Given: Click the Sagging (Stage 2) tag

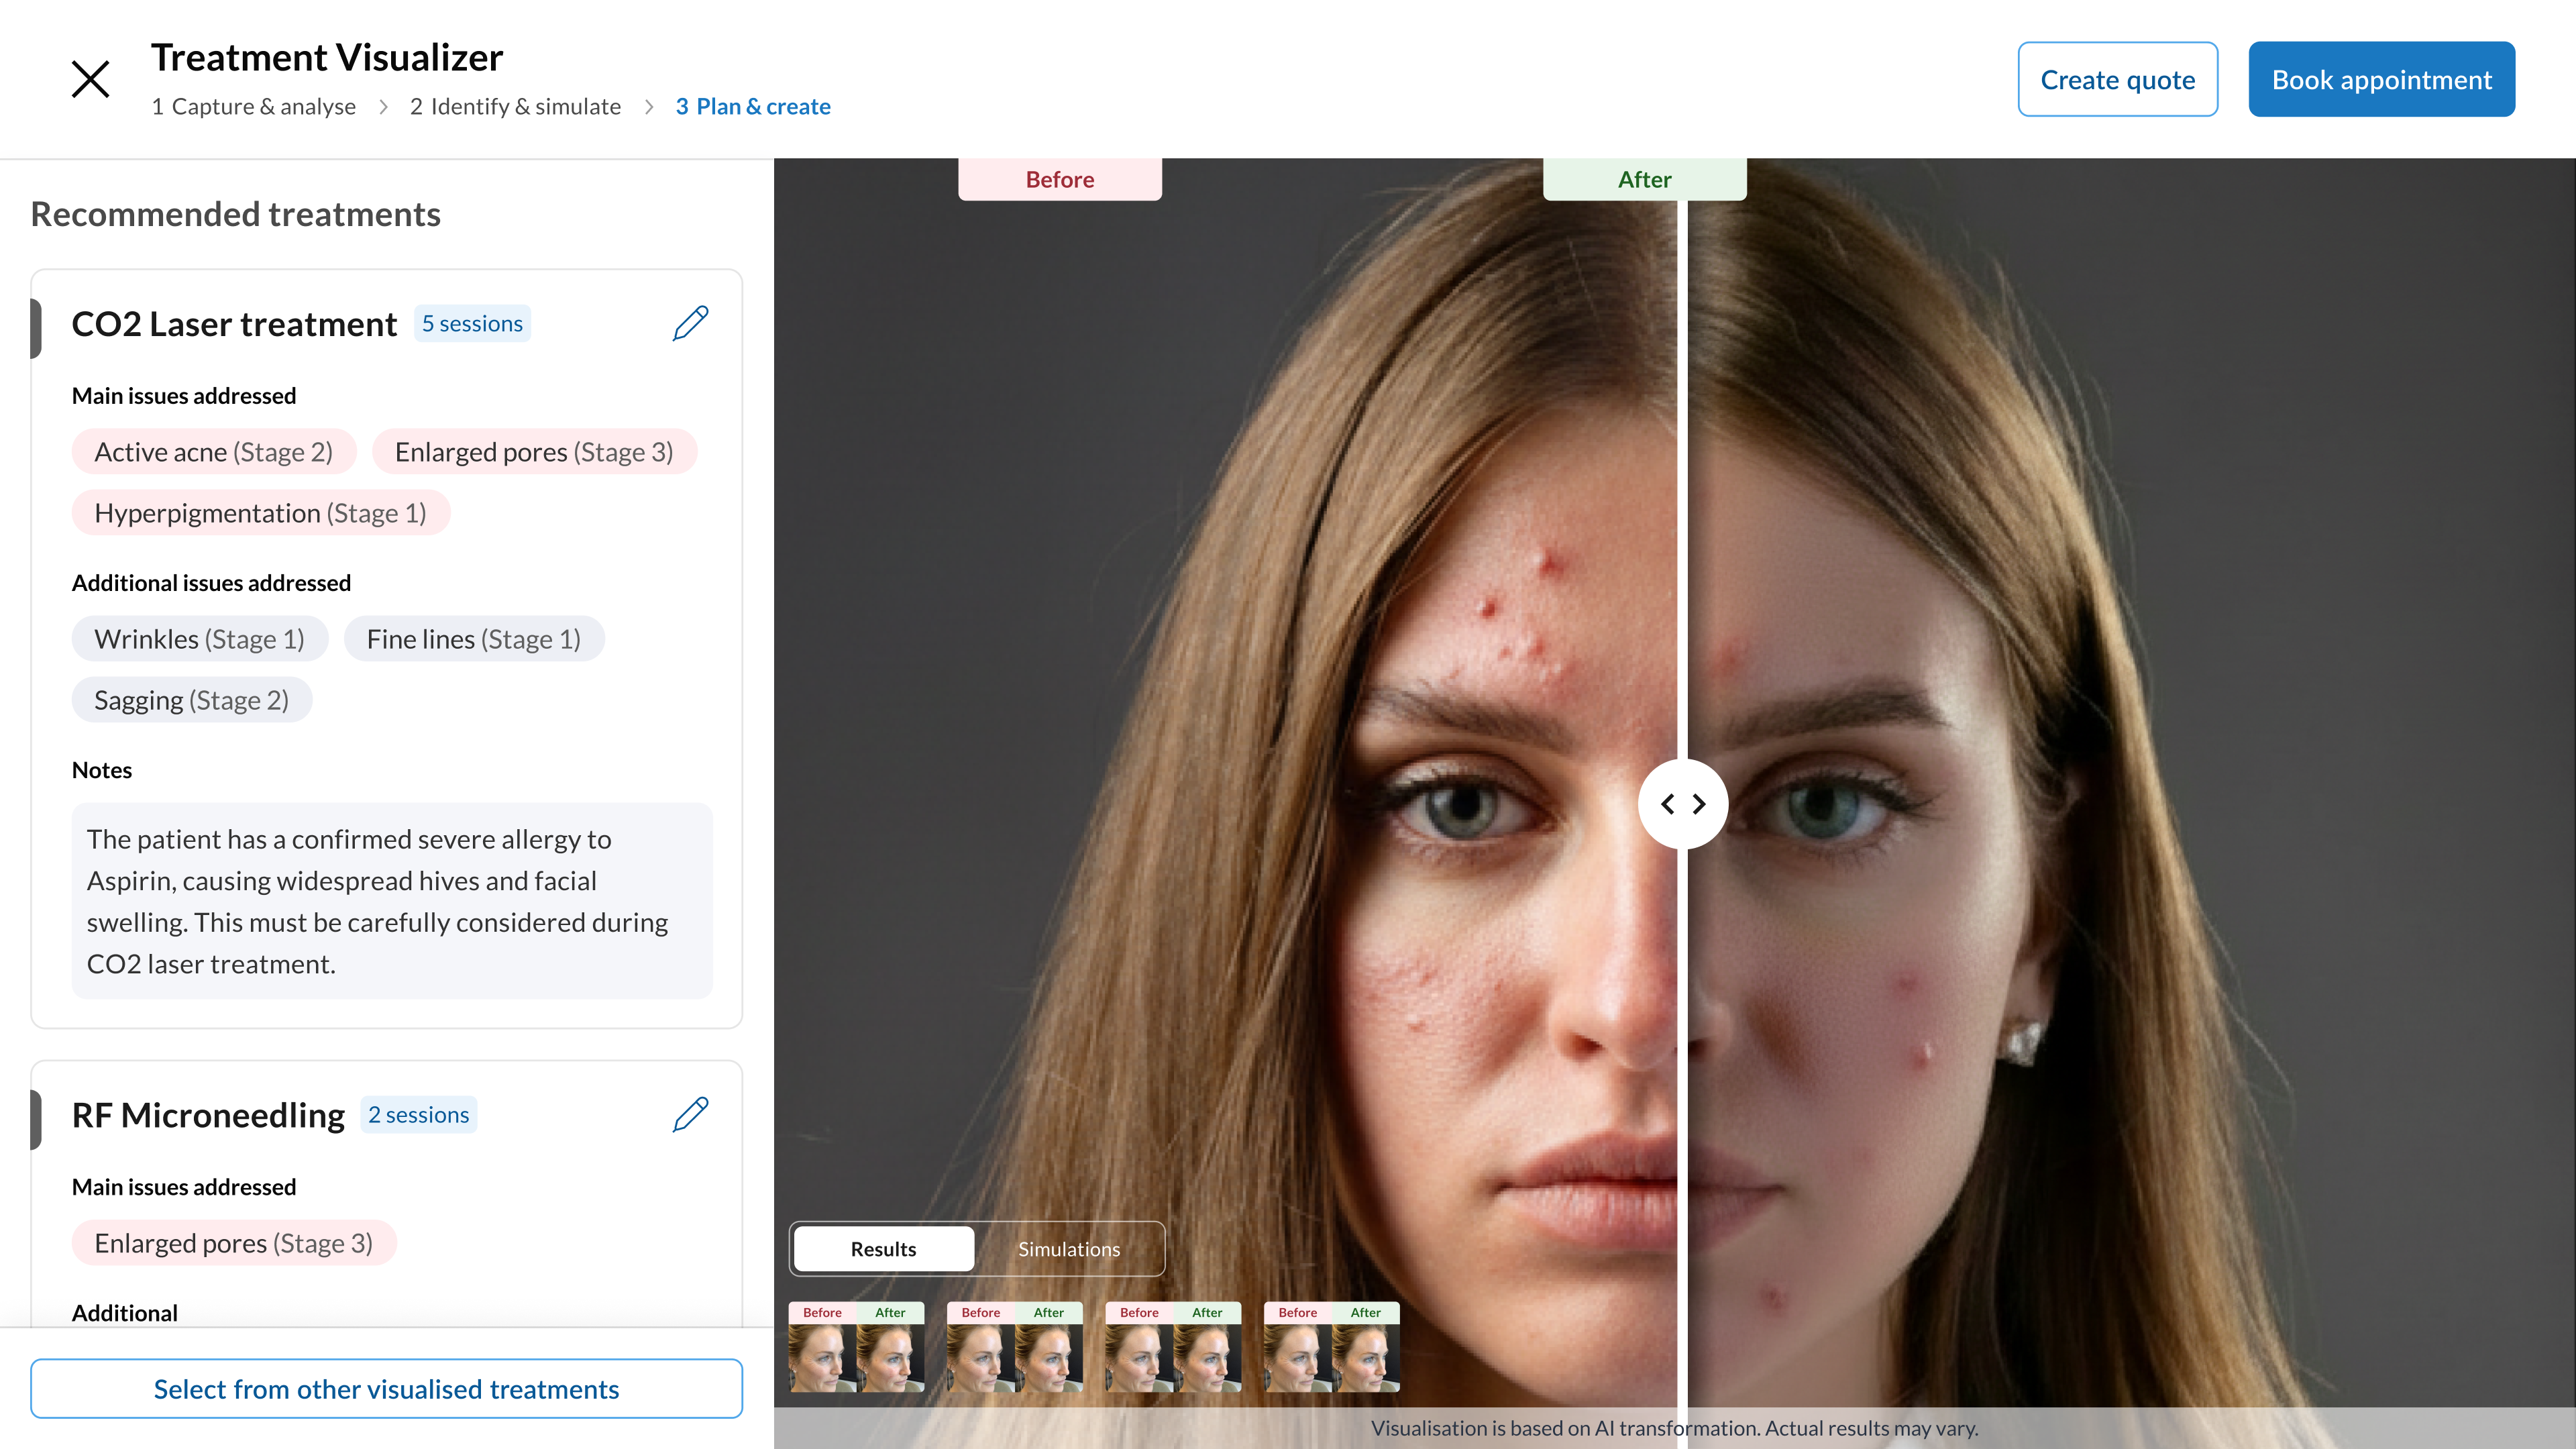Looking at the screenshot, I should 191,700.
